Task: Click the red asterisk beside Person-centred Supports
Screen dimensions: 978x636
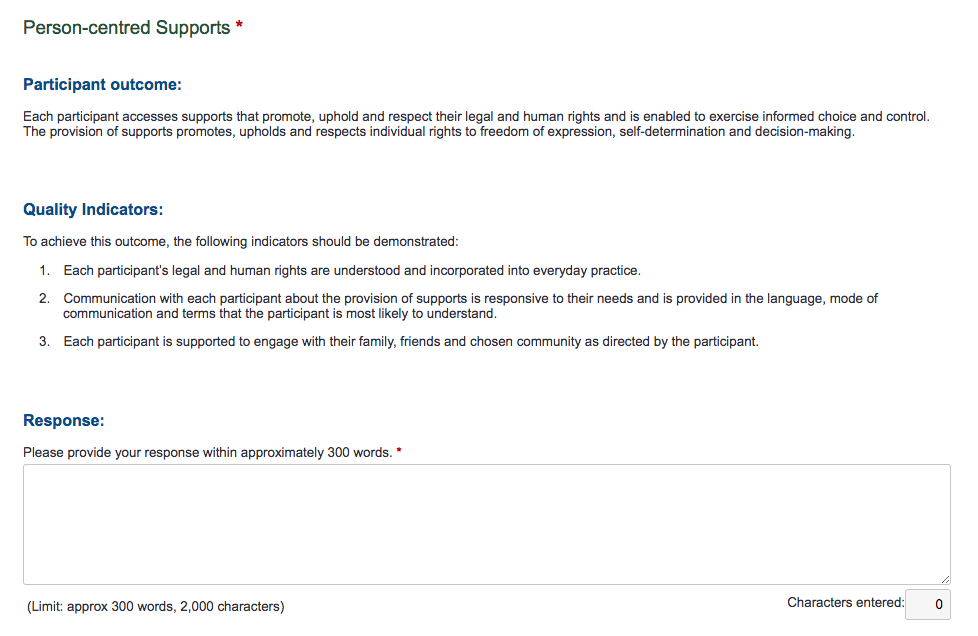Action: coord(239,25)
